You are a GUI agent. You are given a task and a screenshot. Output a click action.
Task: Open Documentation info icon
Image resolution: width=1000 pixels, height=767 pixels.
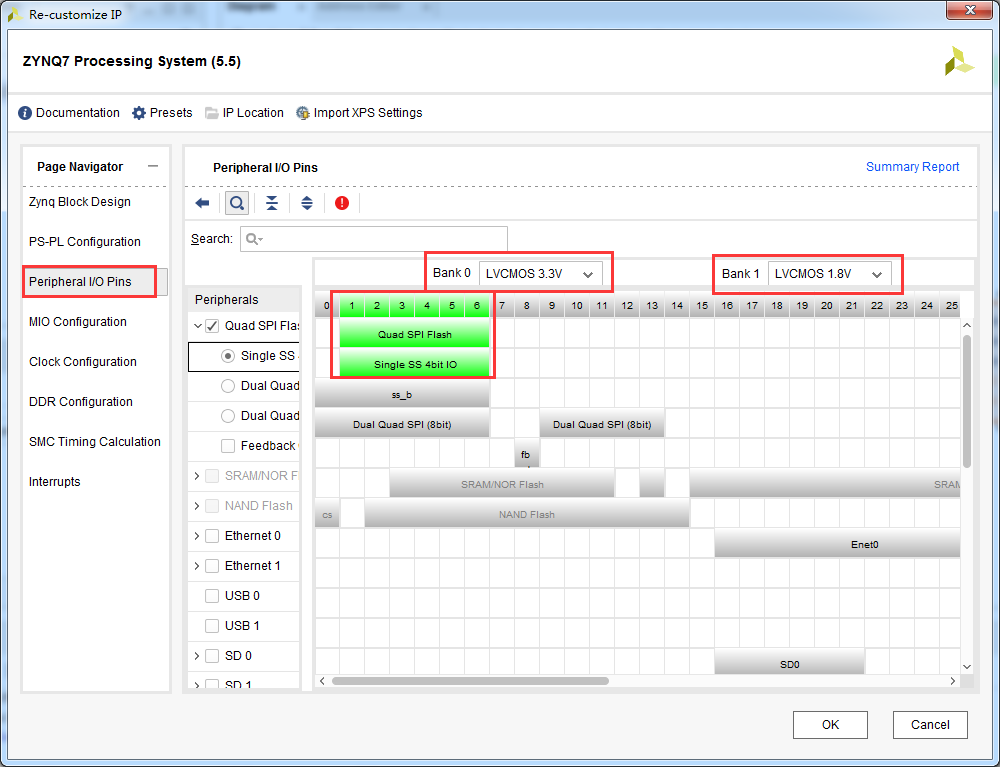[x=25, y=113]
